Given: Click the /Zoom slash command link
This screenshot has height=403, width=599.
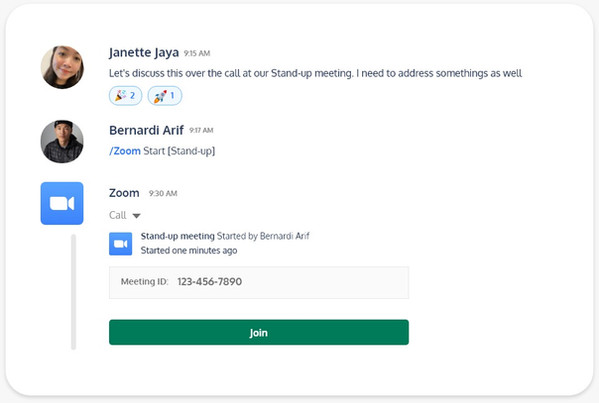Looking at the screenshot, I should pyautogui.click(x=125, y=151).
